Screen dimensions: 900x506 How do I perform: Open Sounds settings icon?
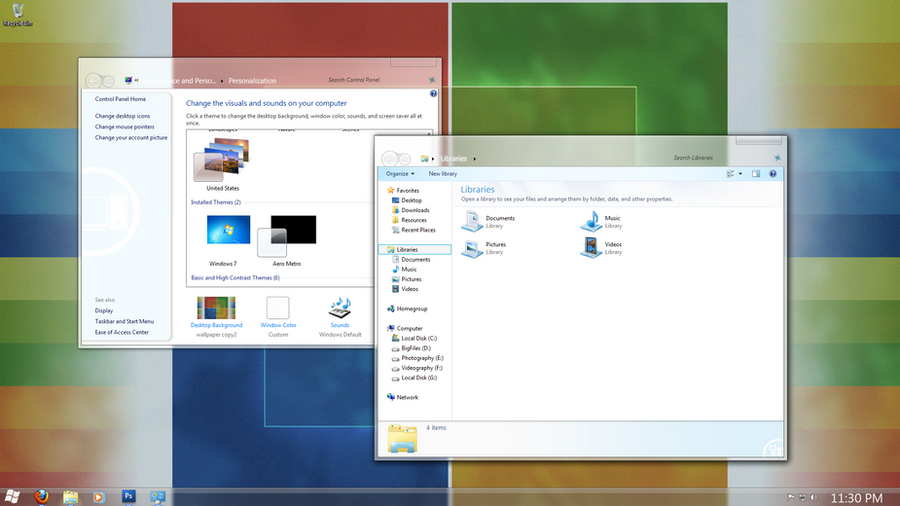[340, 308]
